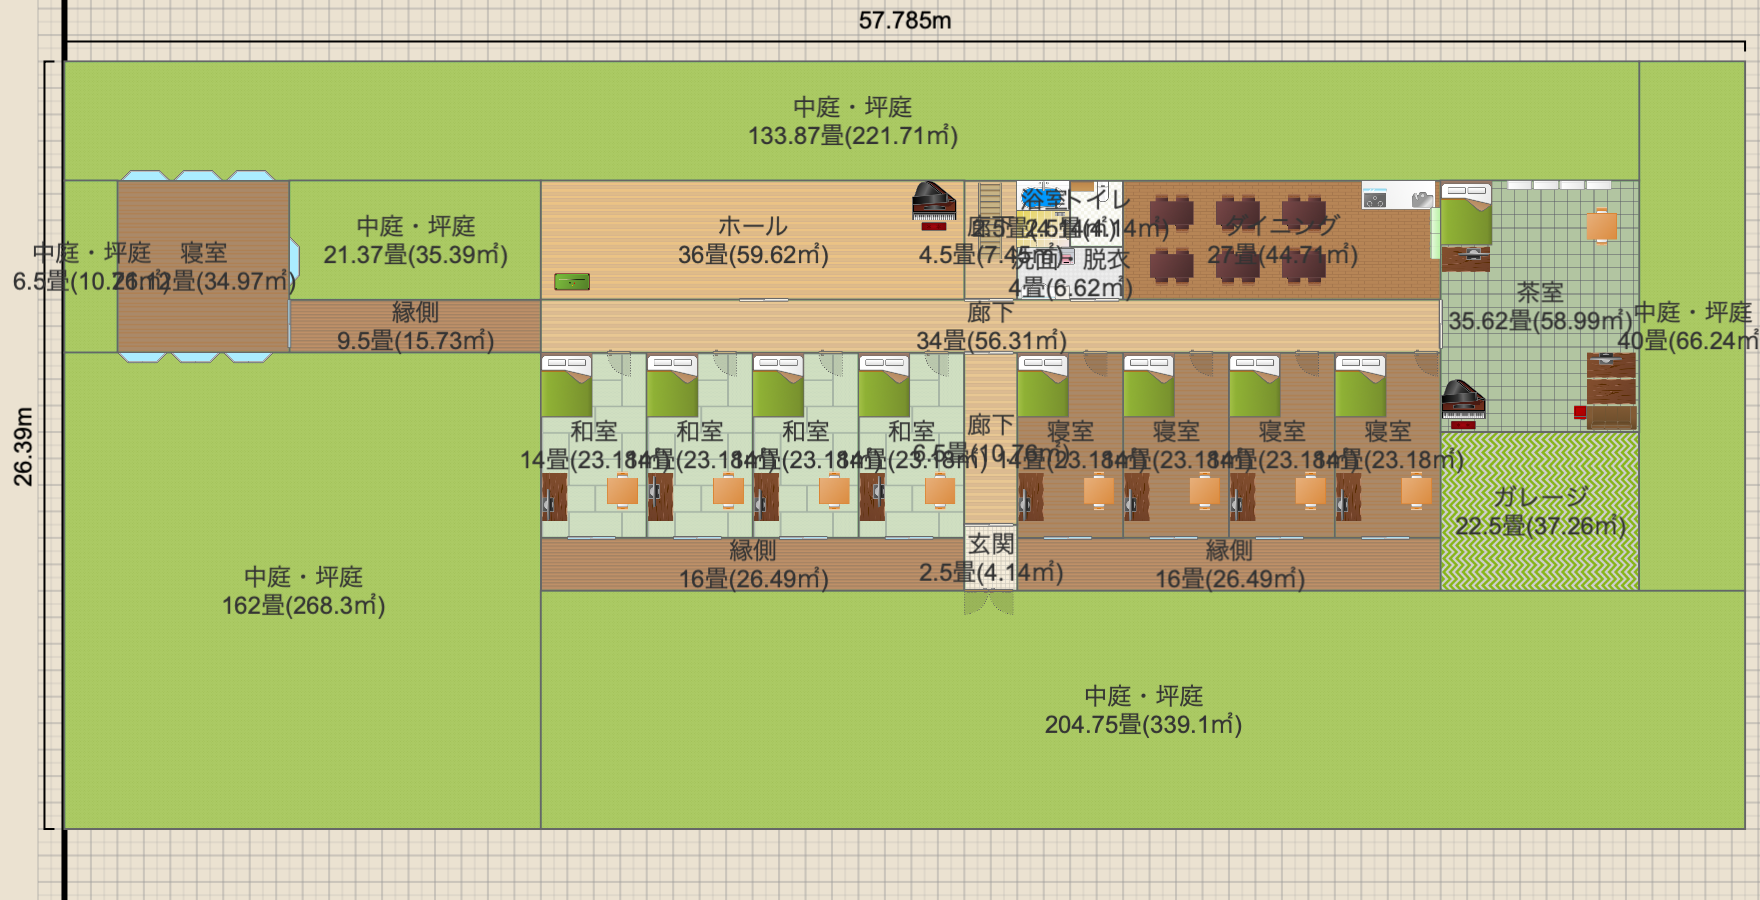Click the 廊下 34畳(56.31㎡) label
The image size is (1760, 900).
click(991, 327)
